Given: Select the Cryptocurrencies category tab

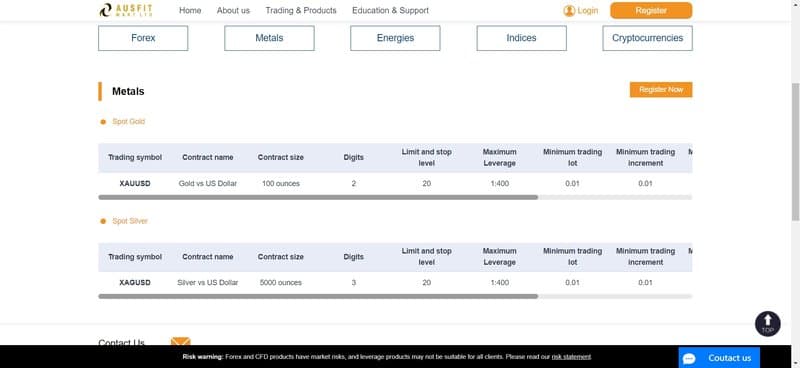Looking at the screenshot, I should 647,38.
